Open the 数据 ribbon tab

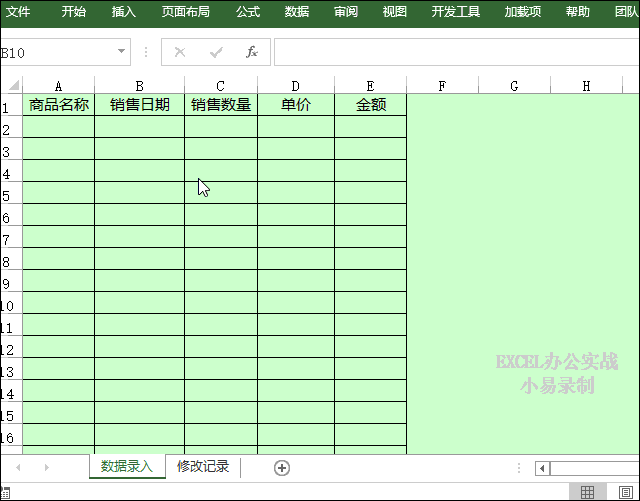point(297,11)
